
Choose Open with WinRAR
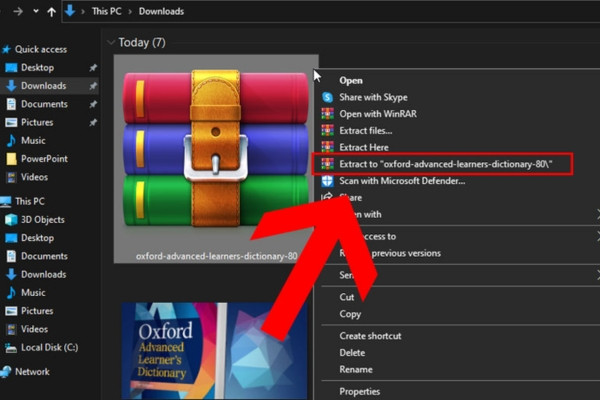point(378,114)
